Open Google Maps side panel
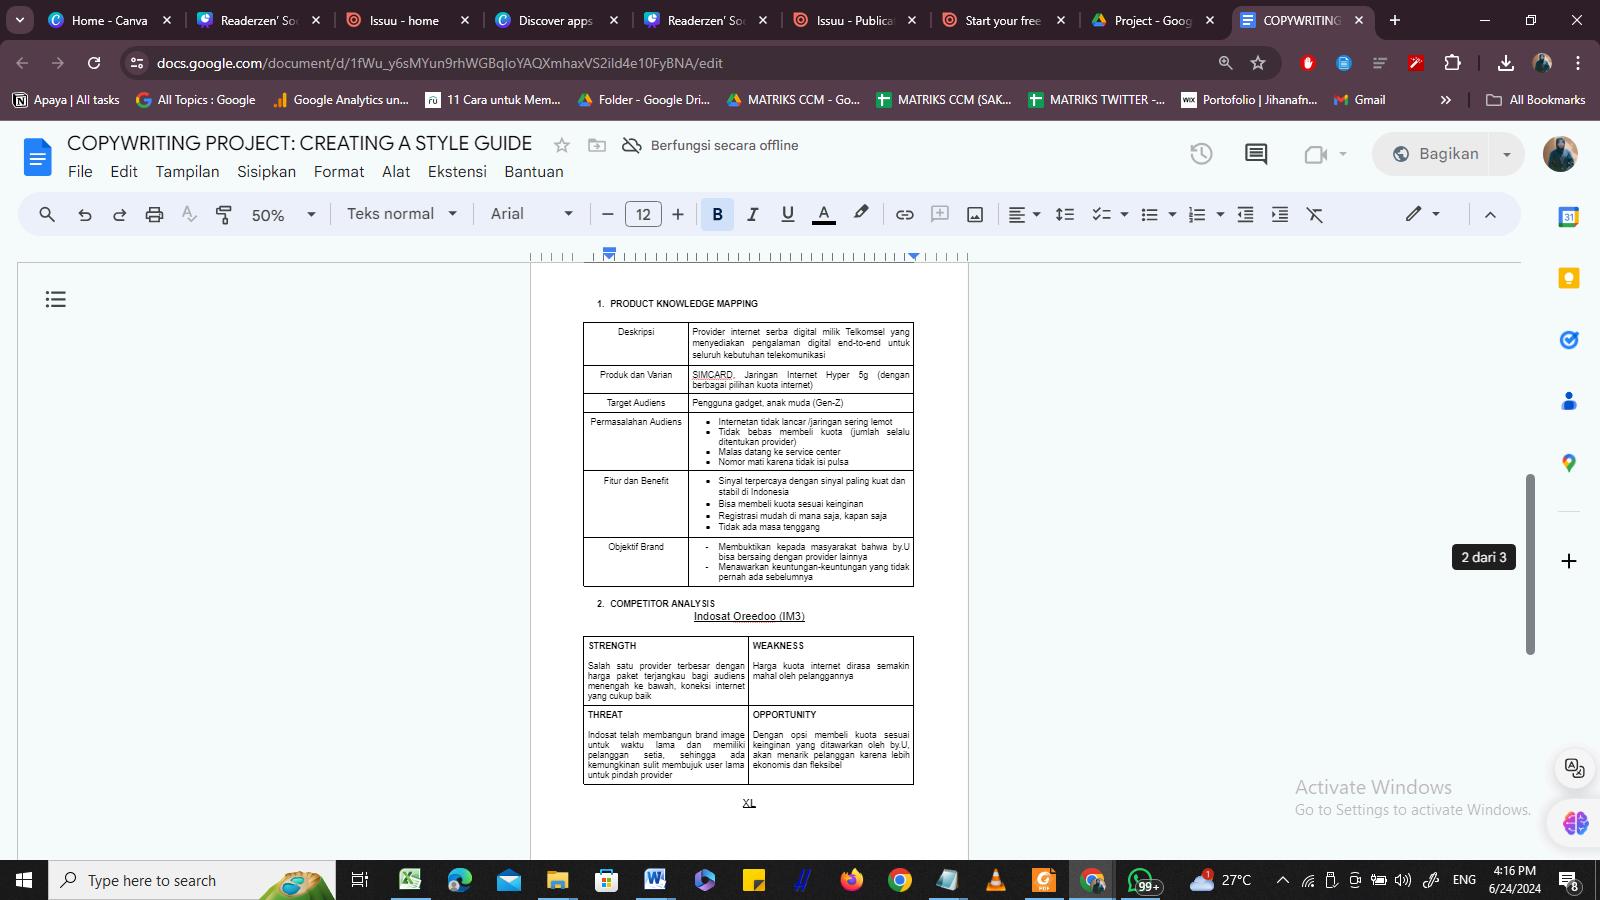The height and width of the screenshot is (900, 1600). [x=1569, y=463]
